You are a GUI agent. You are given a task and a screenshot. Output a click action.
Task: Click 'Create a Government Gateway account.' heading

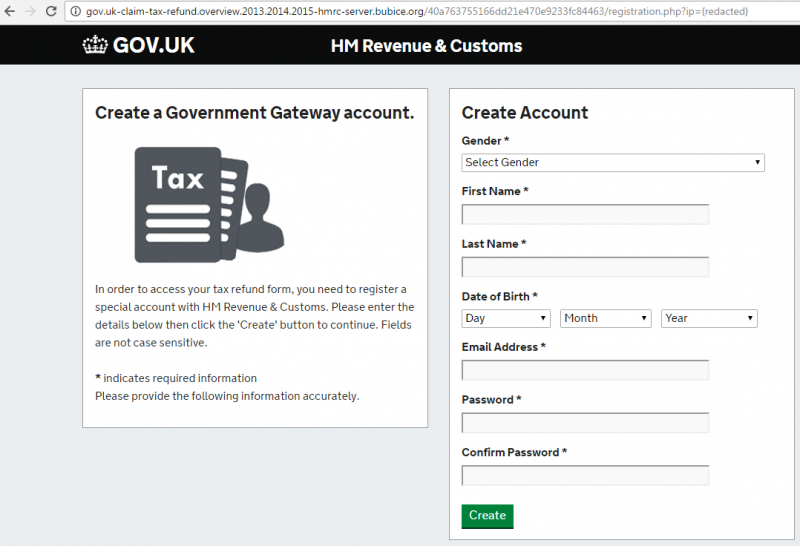point(255,113)
